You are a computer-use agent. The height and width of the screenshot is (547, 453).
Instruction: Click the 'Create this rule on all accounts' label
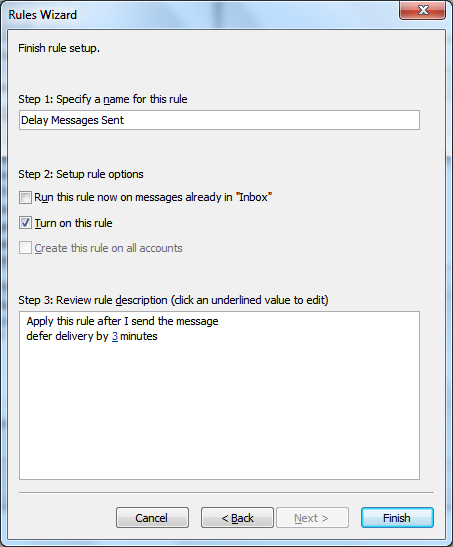click(108, 248)
